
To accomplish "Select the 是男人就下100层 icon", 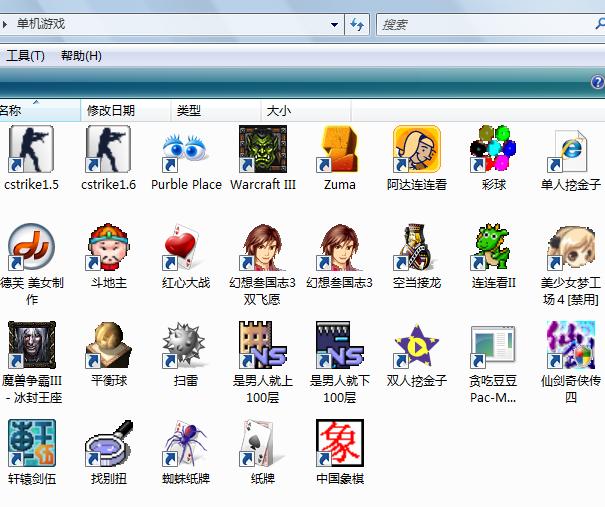I will (340, 345).
